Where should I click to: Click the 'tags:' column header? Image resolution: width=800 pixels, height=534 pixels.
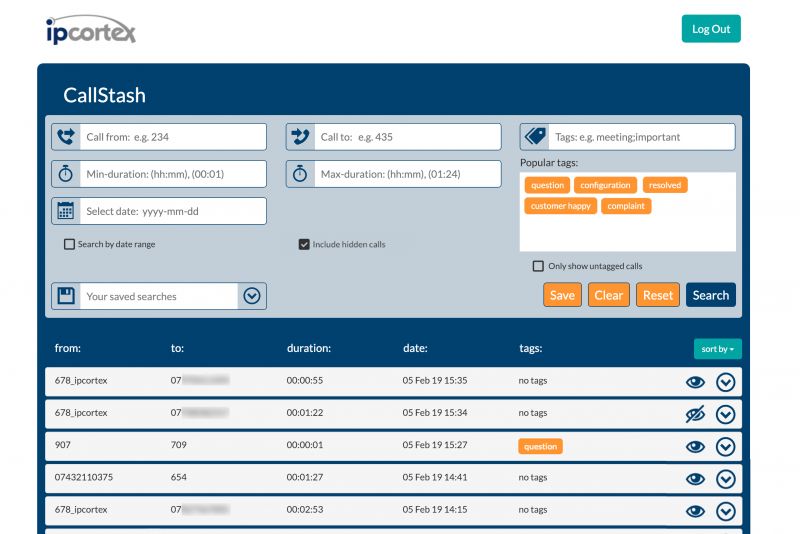[x=531, y=348]
